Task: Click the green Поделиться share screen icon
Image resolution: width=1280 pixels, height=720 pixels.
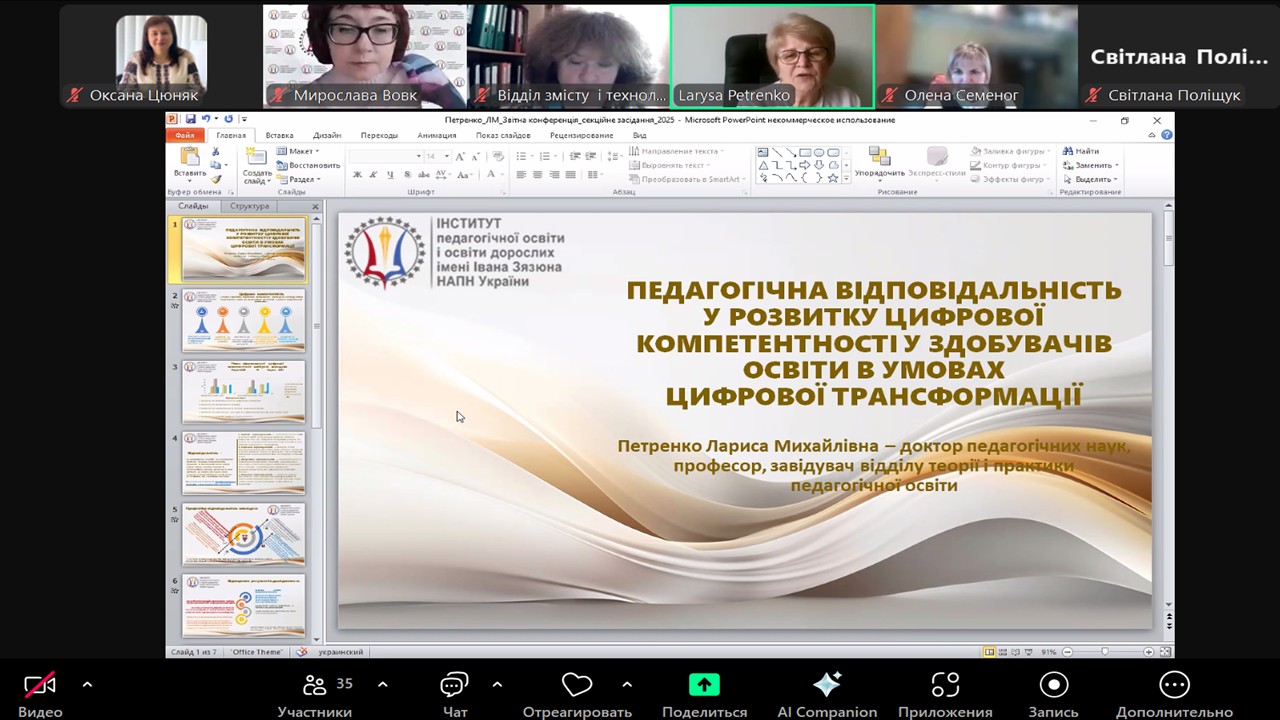Action: pyautogui.click(x=704, y=685)
